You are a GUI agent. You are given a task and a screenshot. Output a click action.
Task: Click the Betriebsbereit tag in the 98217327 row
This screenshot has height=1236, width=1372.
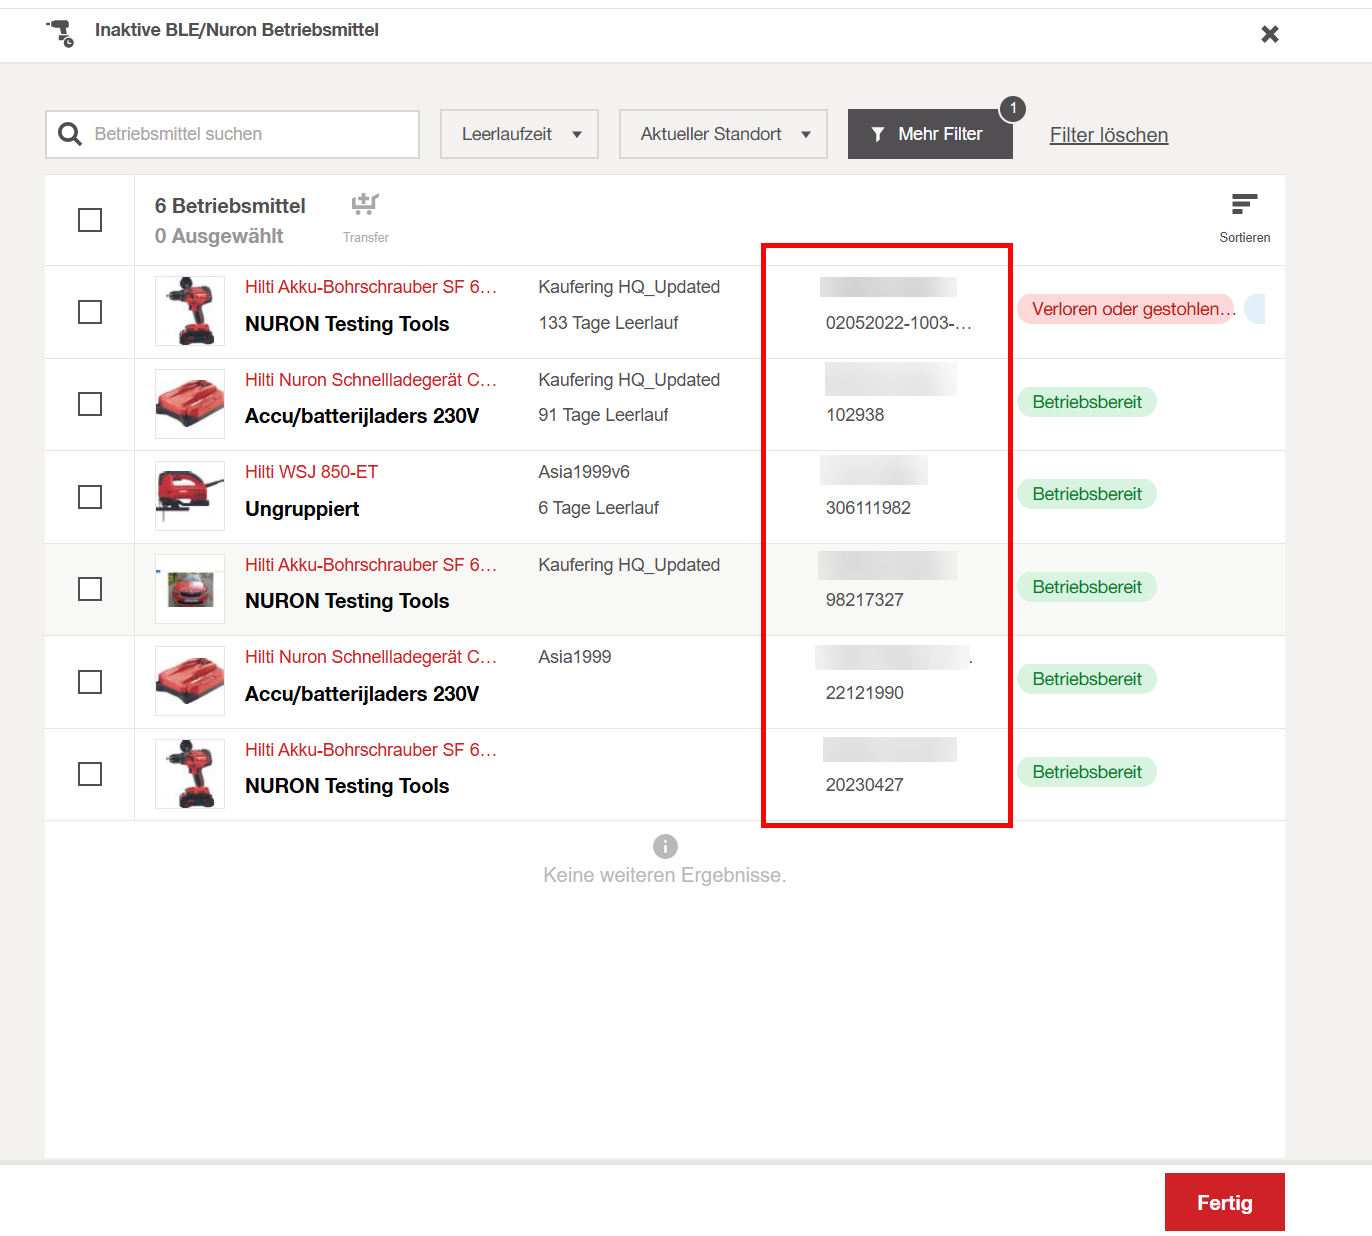click(1087, 587)
